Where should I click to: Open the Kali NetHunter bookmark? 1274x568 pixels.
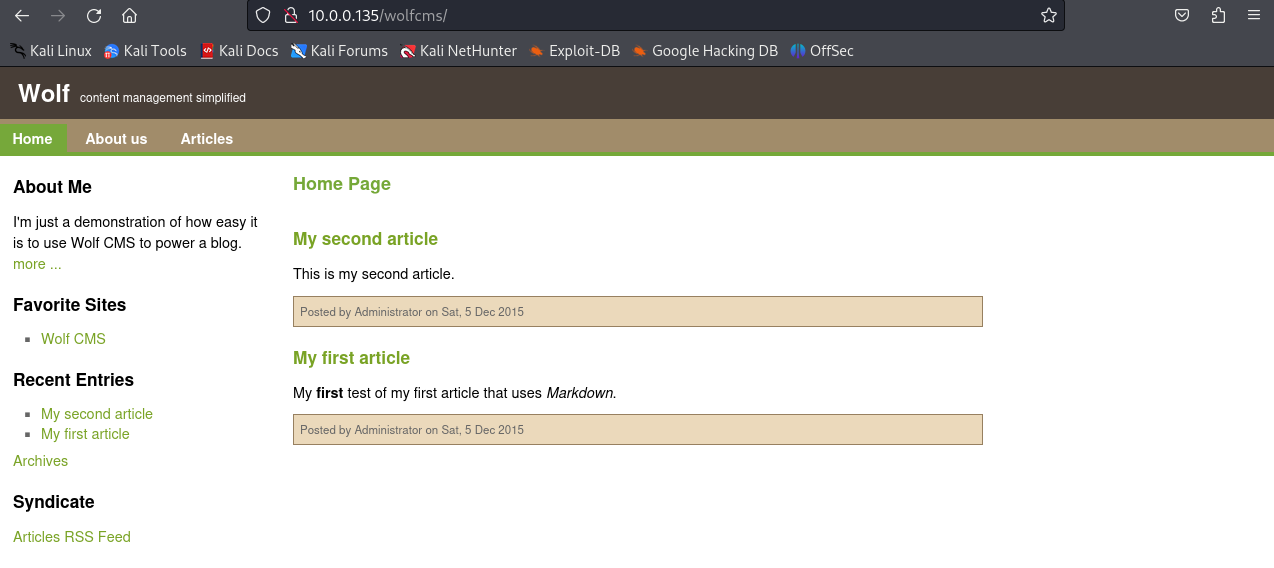pyautogui.click(x=458, y=50)
